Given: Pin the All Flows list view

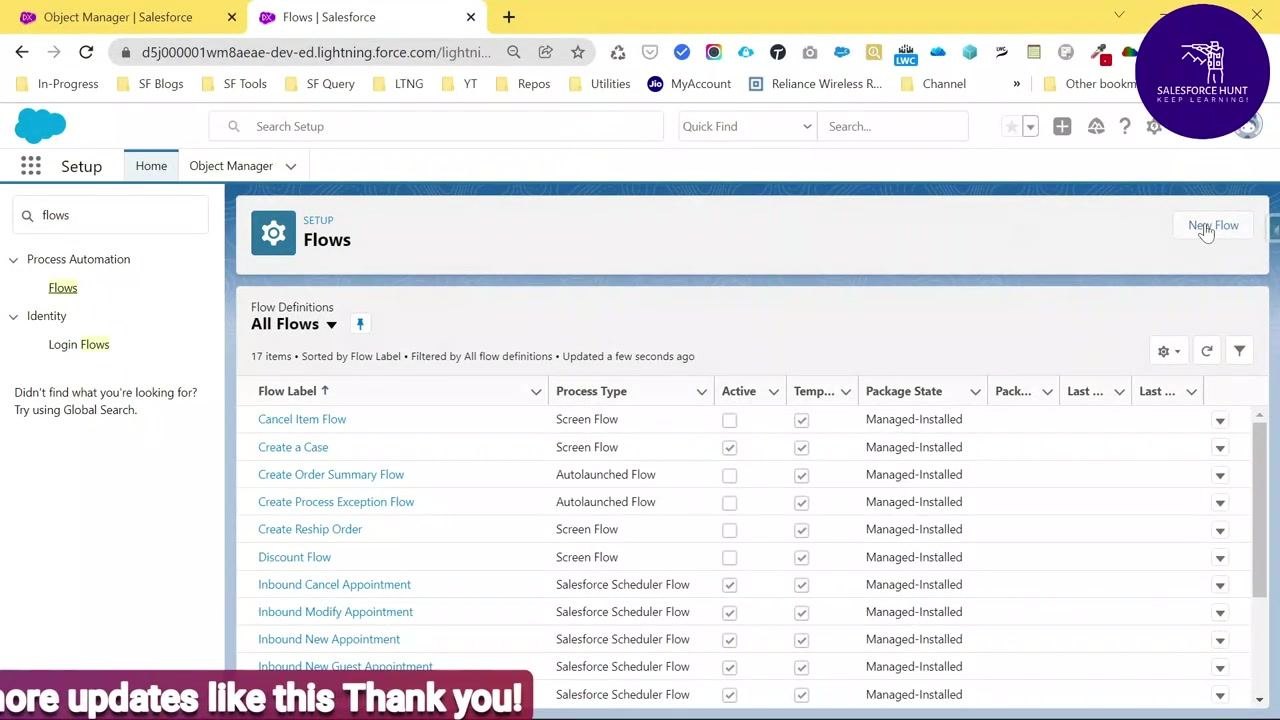Looking at the screenshot, I should pyautogui.click(x=360, y=324).
